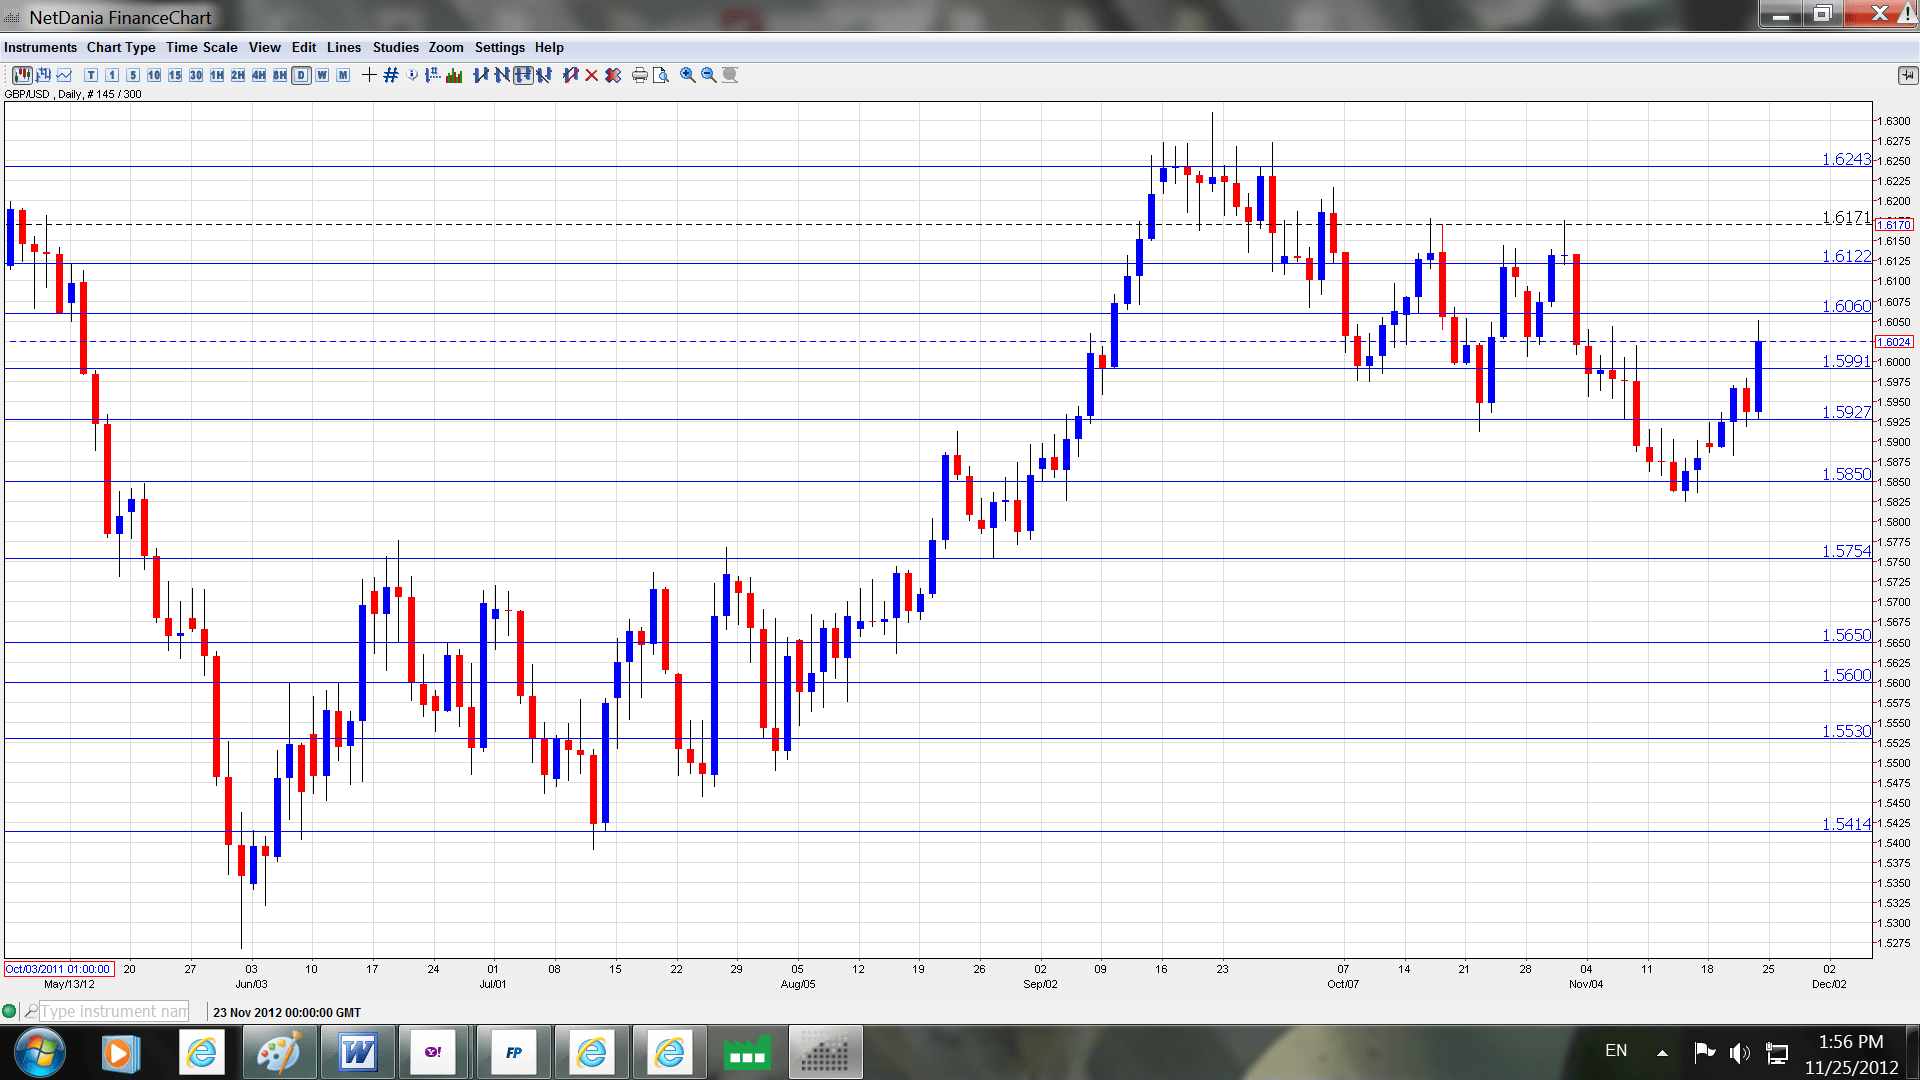Draw a downward trend line
The width and height of the screenshot is (1920, 1080).
502,75
